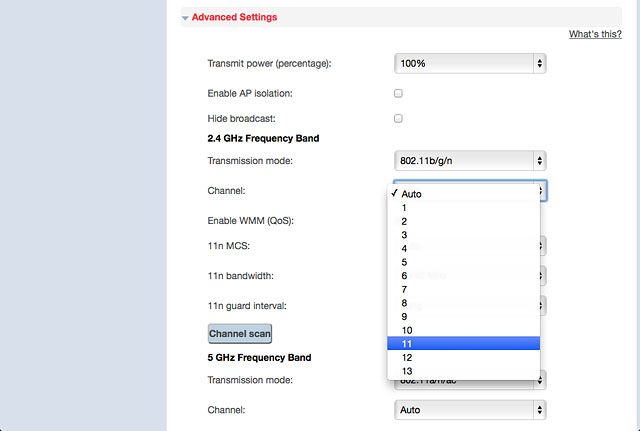This screenshot has width=640, height=431.
Task: Choose channel 7 from the list
Action: click(x=463, y=289)
